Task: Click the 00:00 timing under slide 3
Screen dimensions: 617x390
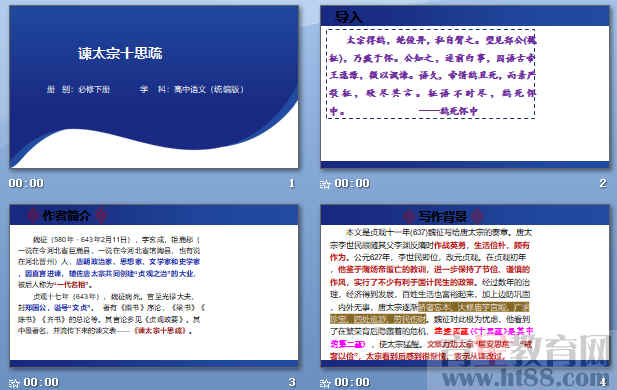Action: point(41,383)
